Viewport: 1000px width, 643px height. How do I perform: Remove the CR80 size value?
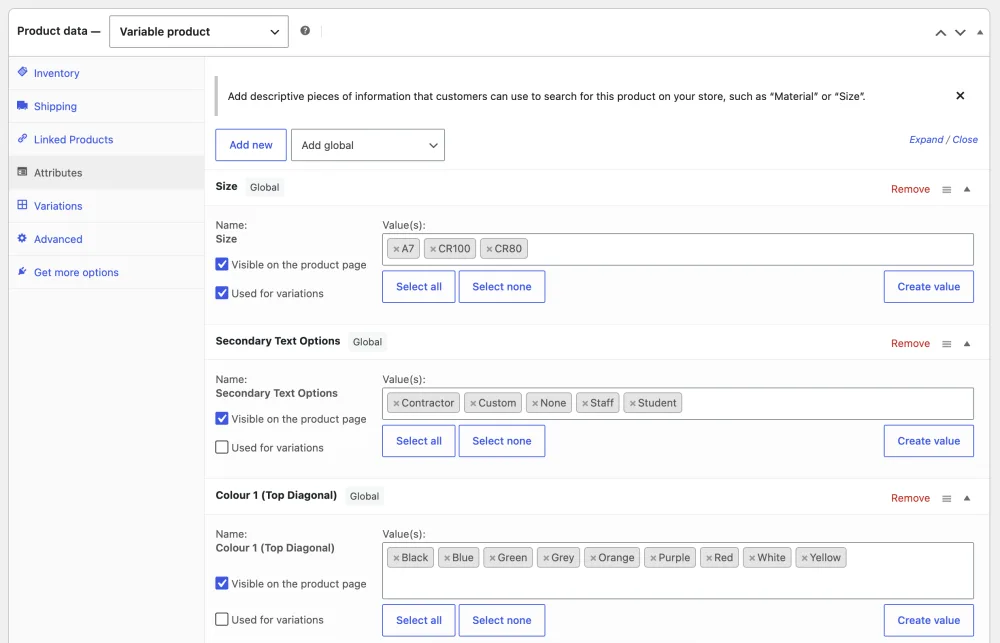[489, 249]
